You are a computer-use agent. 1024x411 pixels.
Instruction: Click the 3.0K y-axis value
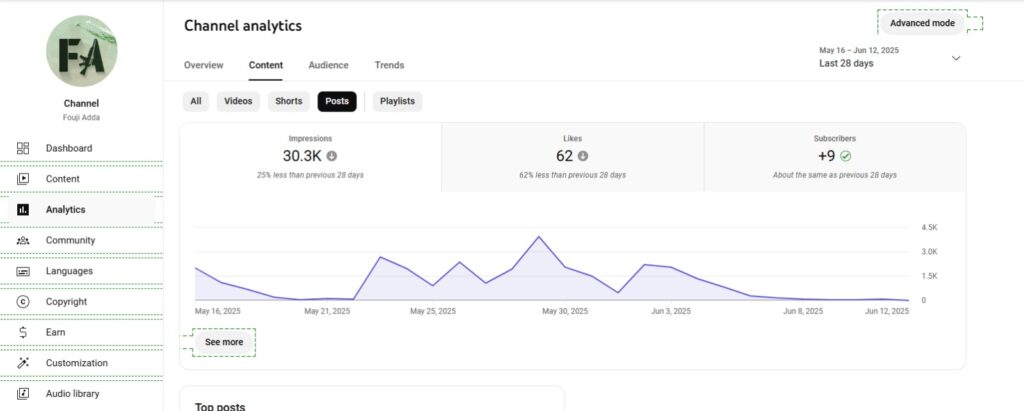pyautogui.click(x=929, y=252)
